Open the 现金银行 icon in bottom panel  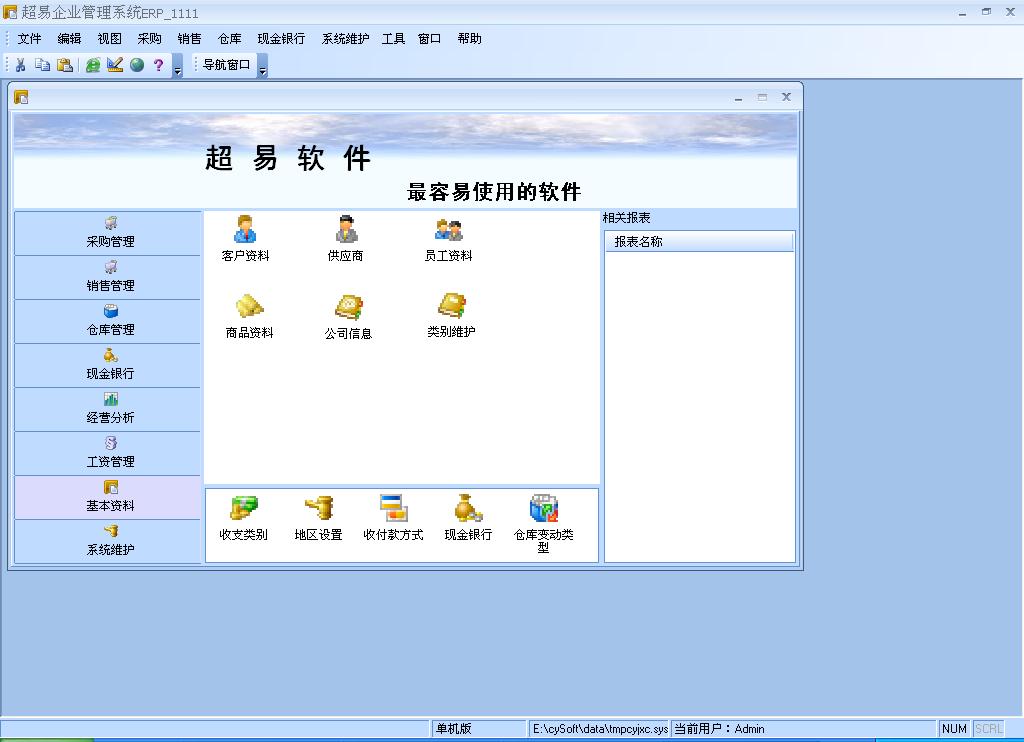468,518
